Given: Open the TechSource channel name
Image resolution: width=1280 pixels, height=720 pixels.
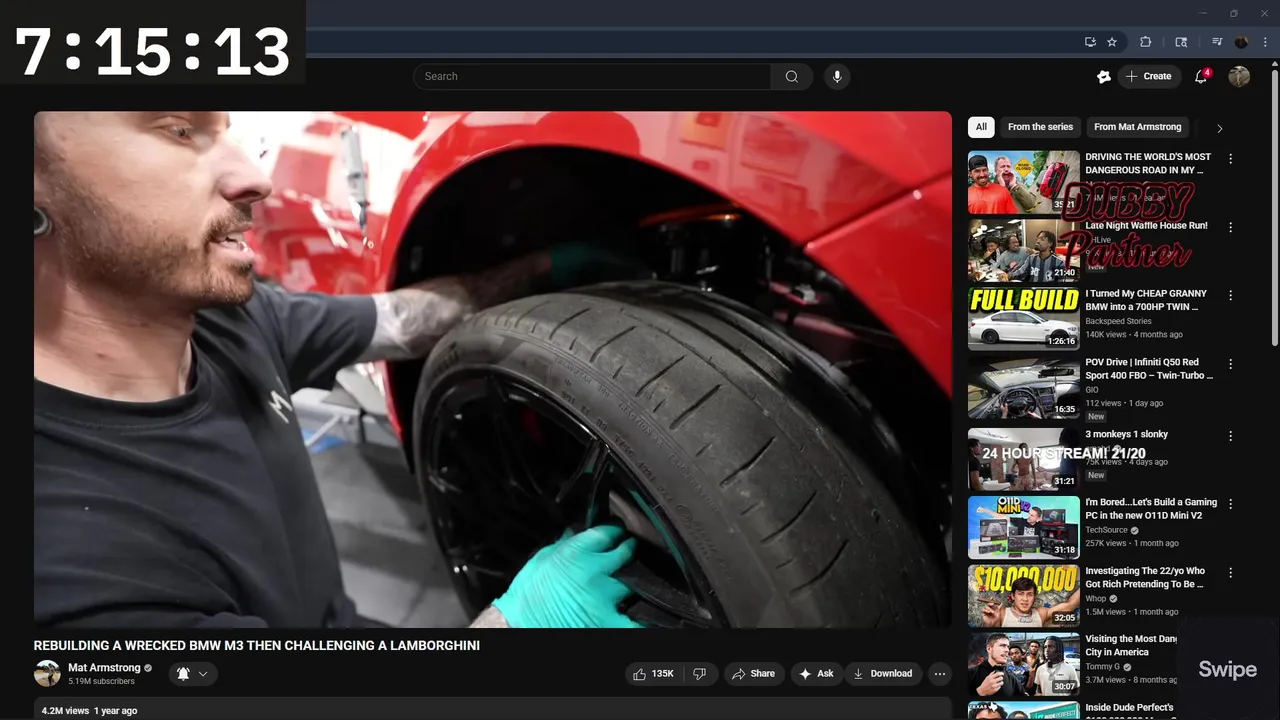Looking at the screenshot, I should pyautogui.click(x=1106, y=530).
